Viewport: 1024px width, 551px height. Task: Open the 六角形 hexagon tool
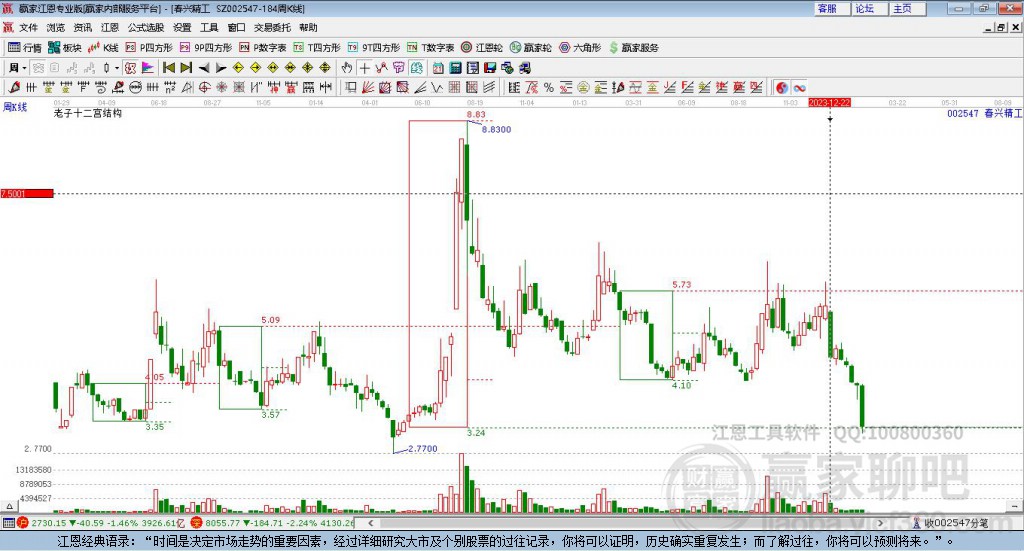(x=580, y=48)
